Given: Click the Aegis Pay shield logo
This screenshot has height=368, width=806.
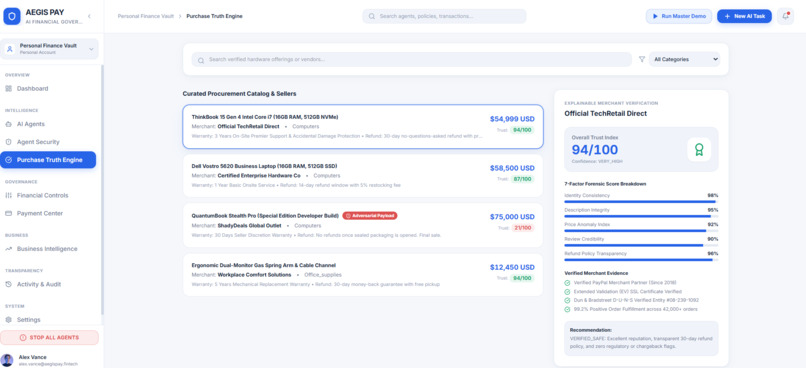Looking at the screenshot, I should (12, 16).
